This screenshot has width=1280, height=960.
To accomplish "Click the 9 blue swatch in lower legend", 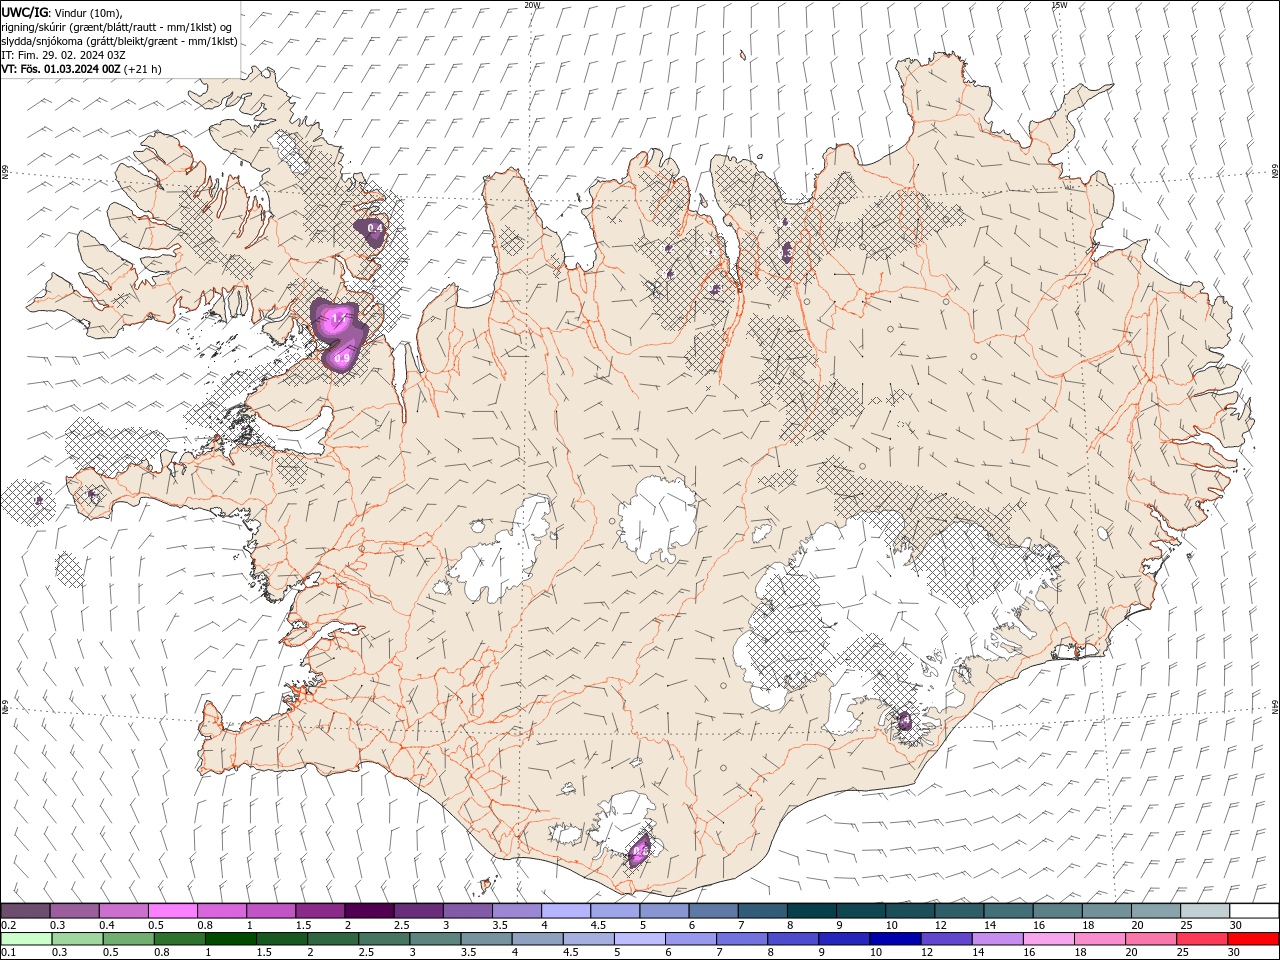I will point(842,939).
